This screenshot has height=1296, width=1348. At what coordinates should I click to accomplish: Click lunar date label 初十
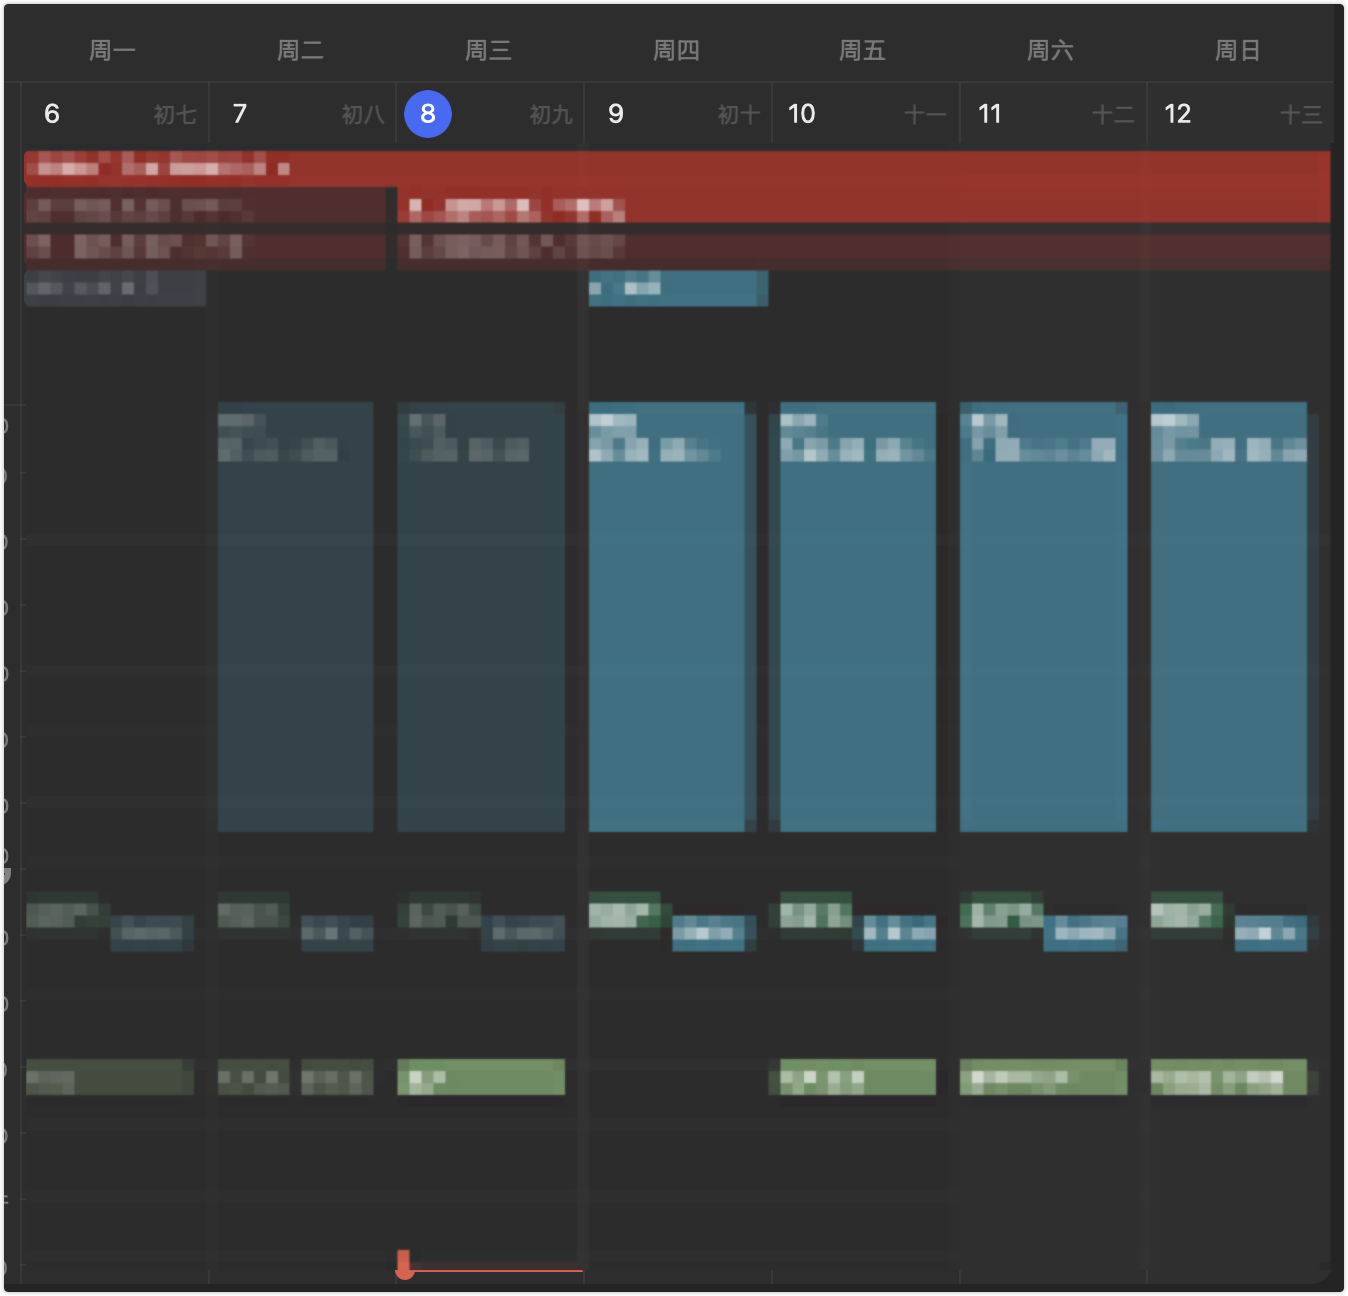(738, 115)
